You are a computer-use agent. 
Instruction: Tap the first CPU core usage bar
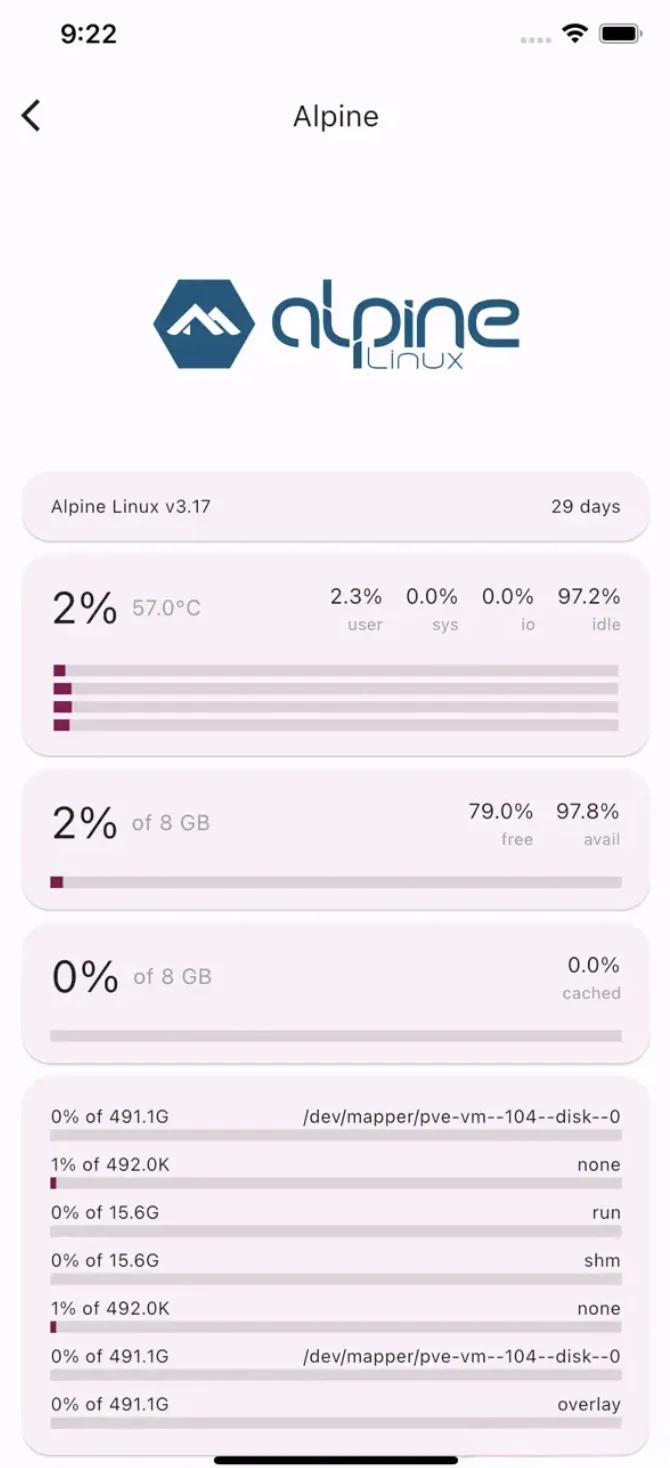click(334, 670)
